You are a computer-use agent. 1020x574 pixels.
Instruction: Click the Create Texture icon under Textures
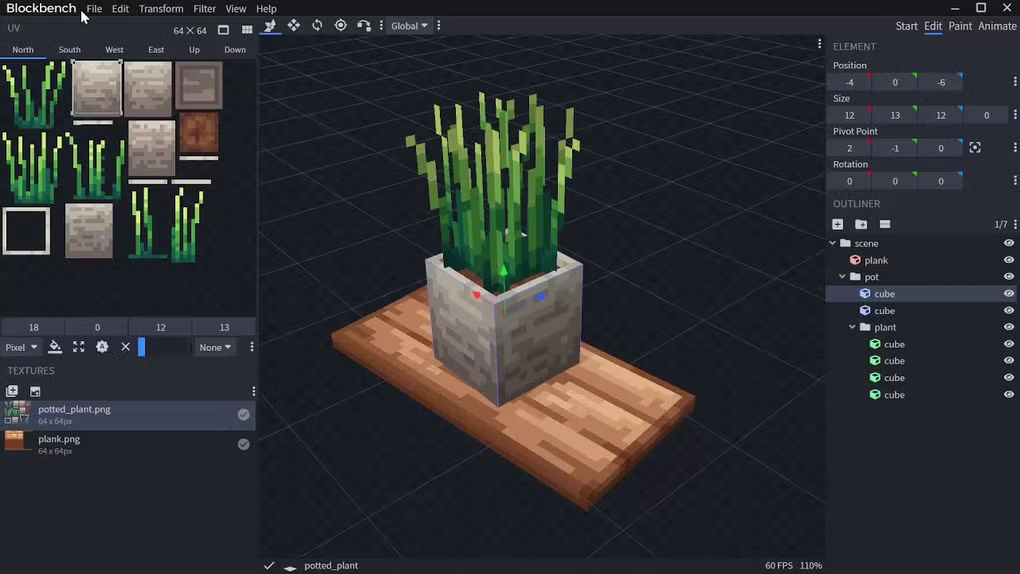point(35,391)
